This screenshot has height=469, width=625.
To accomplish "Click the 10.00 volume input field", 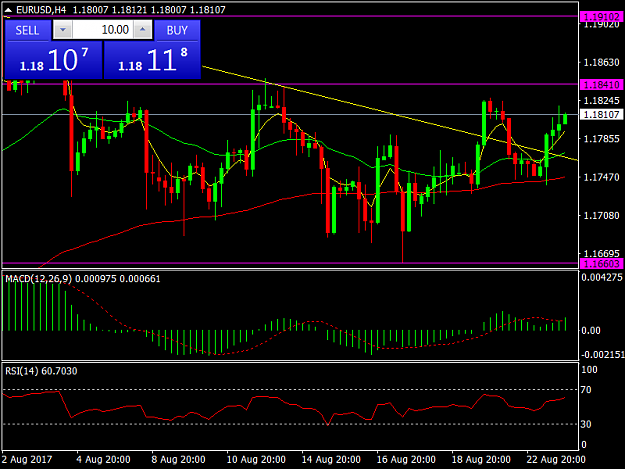I will (103, 30).
